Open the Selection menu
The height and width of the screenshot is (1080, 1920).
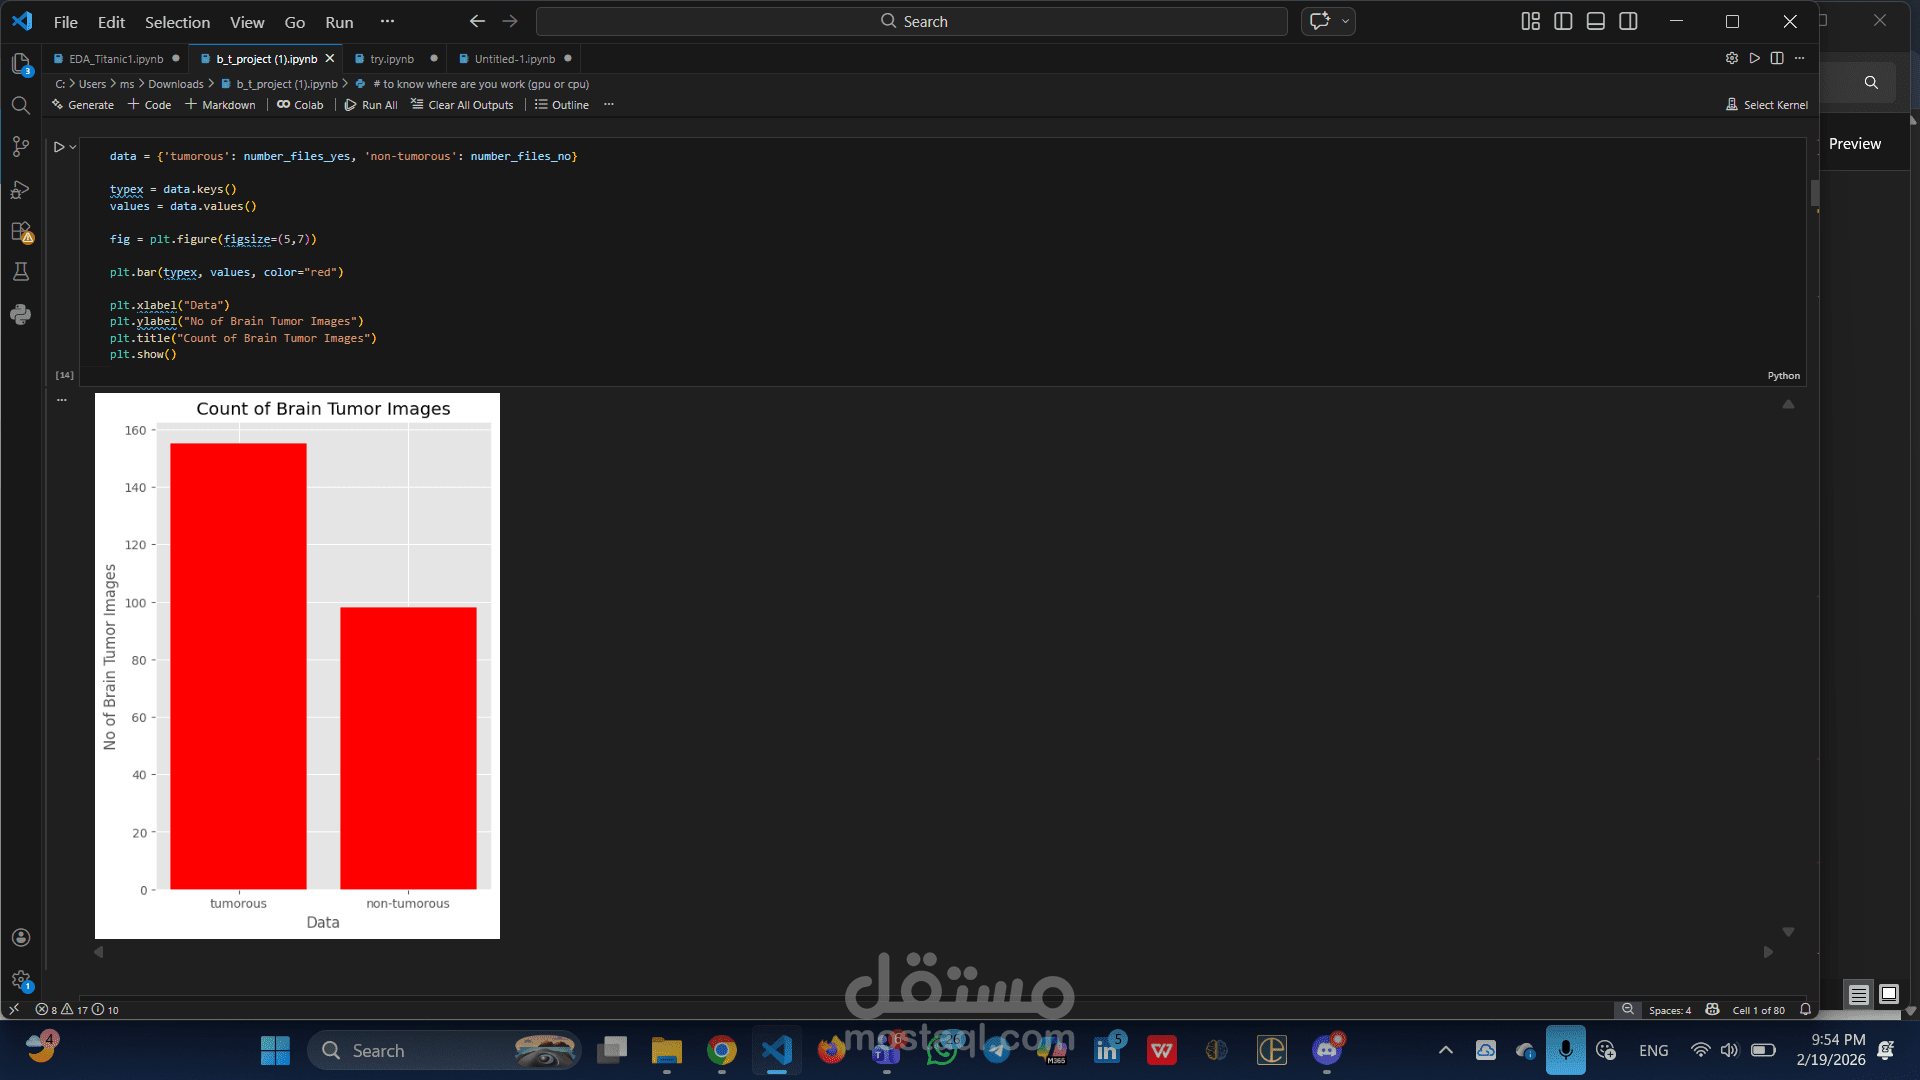coord(177,22)
